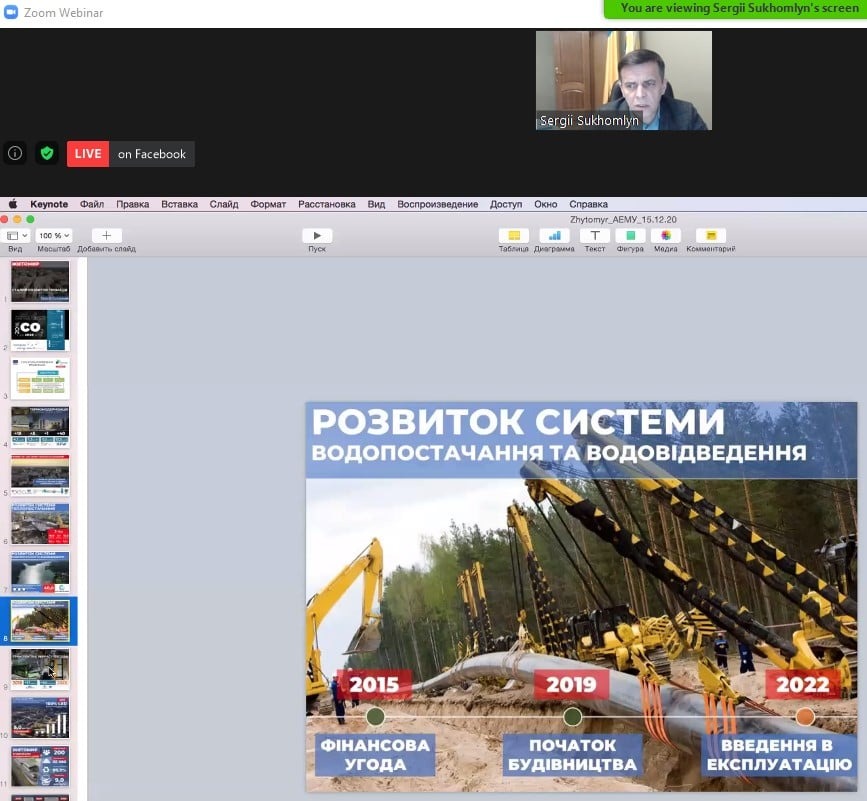
Task: Open the Формат menu
Action: click(268, 204)
